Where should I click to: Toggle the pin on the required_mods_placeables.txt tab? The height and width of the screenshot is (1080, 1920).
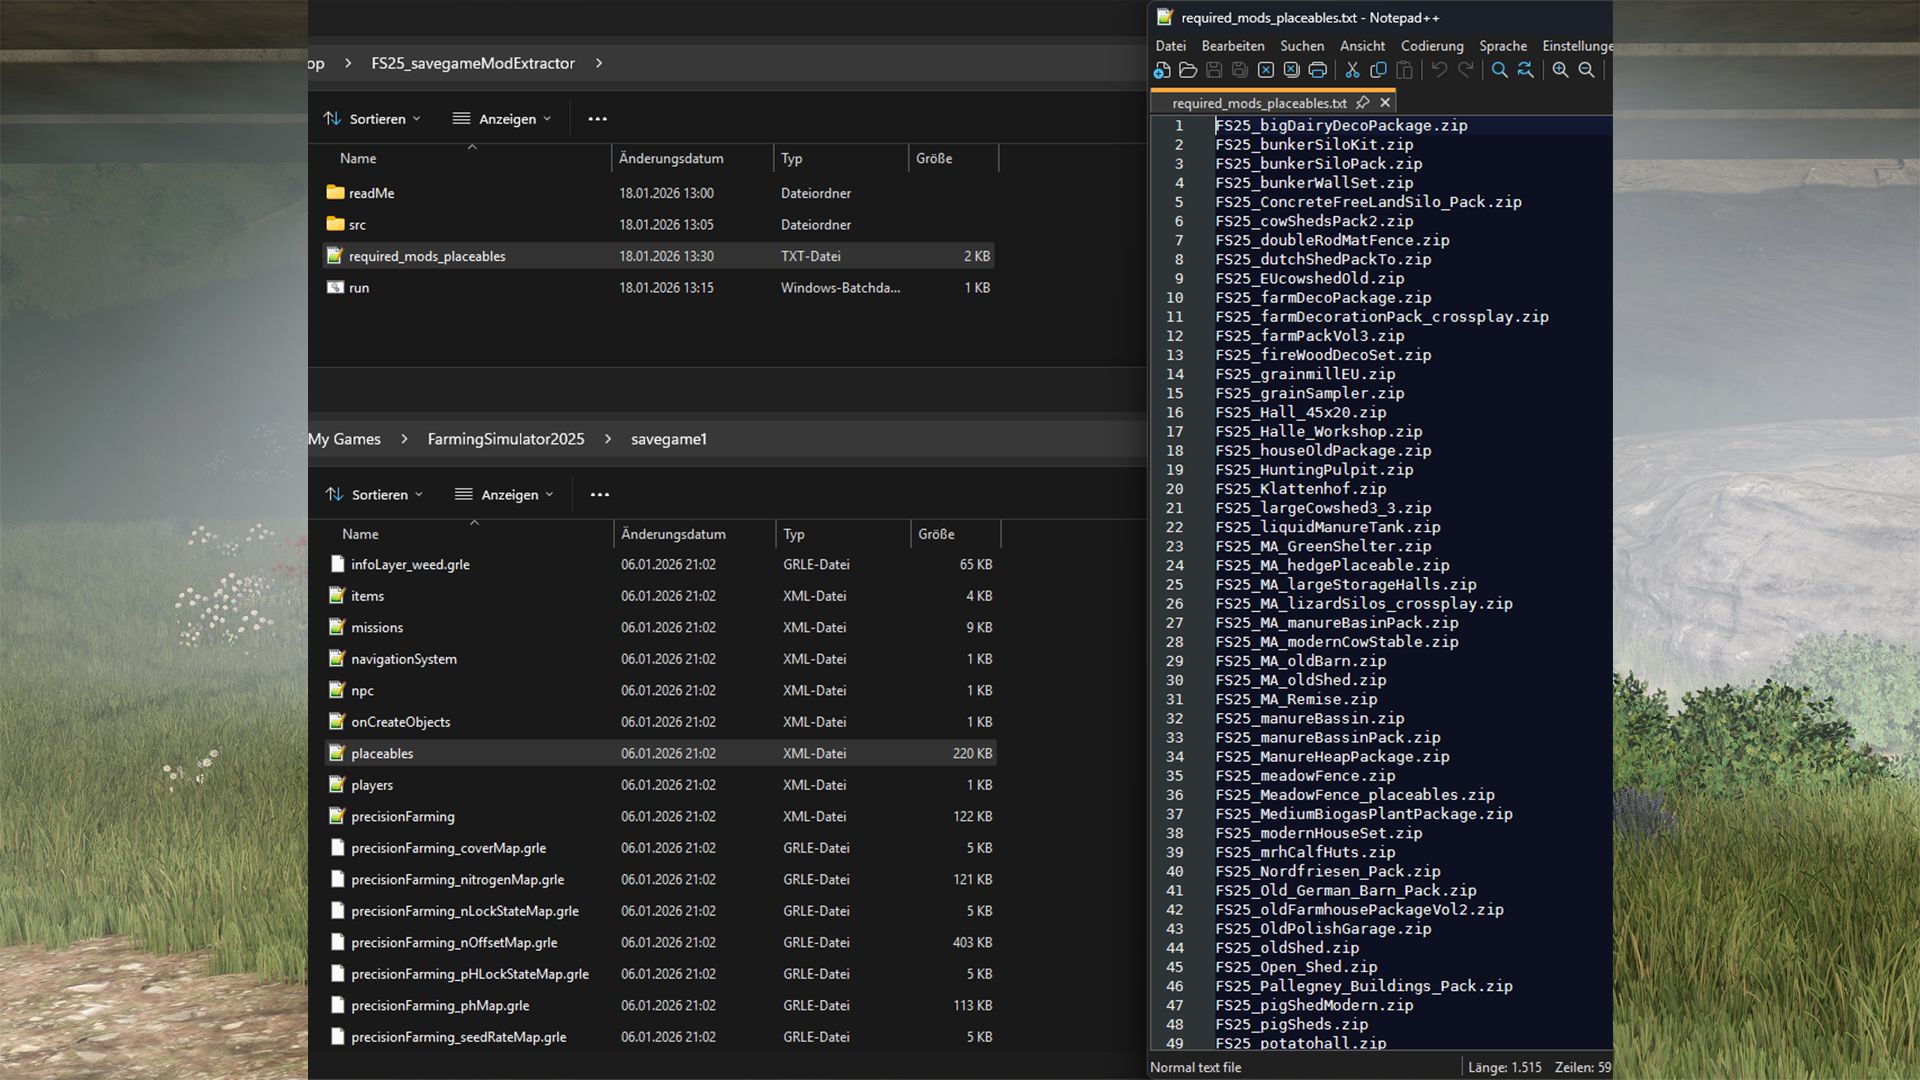pos(1363,102)
